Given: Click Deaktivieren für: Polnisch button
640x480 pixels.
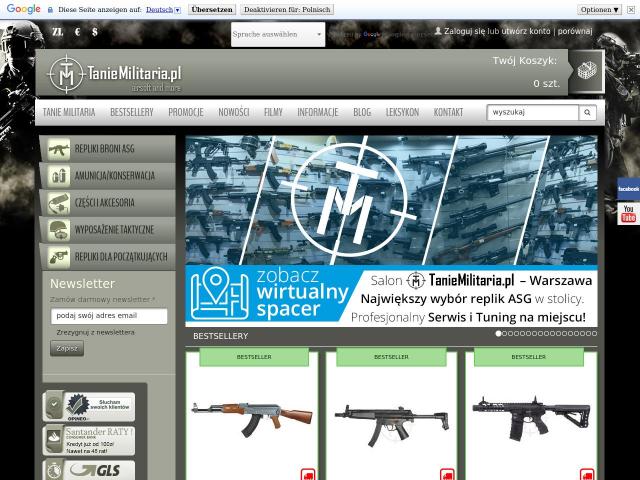Looking at the screenshot, I should coord(287,9).
